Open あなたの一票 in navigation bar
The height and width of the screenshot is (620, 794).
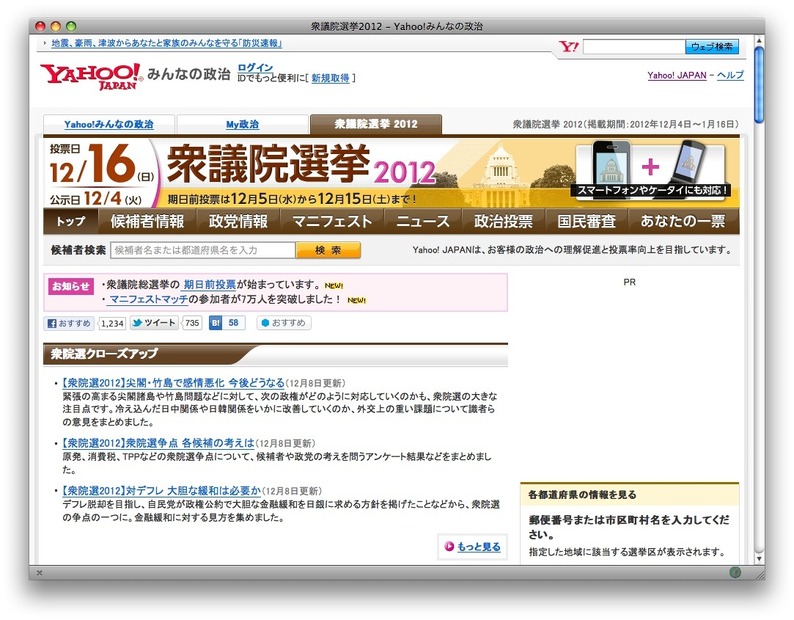(683, 221)
